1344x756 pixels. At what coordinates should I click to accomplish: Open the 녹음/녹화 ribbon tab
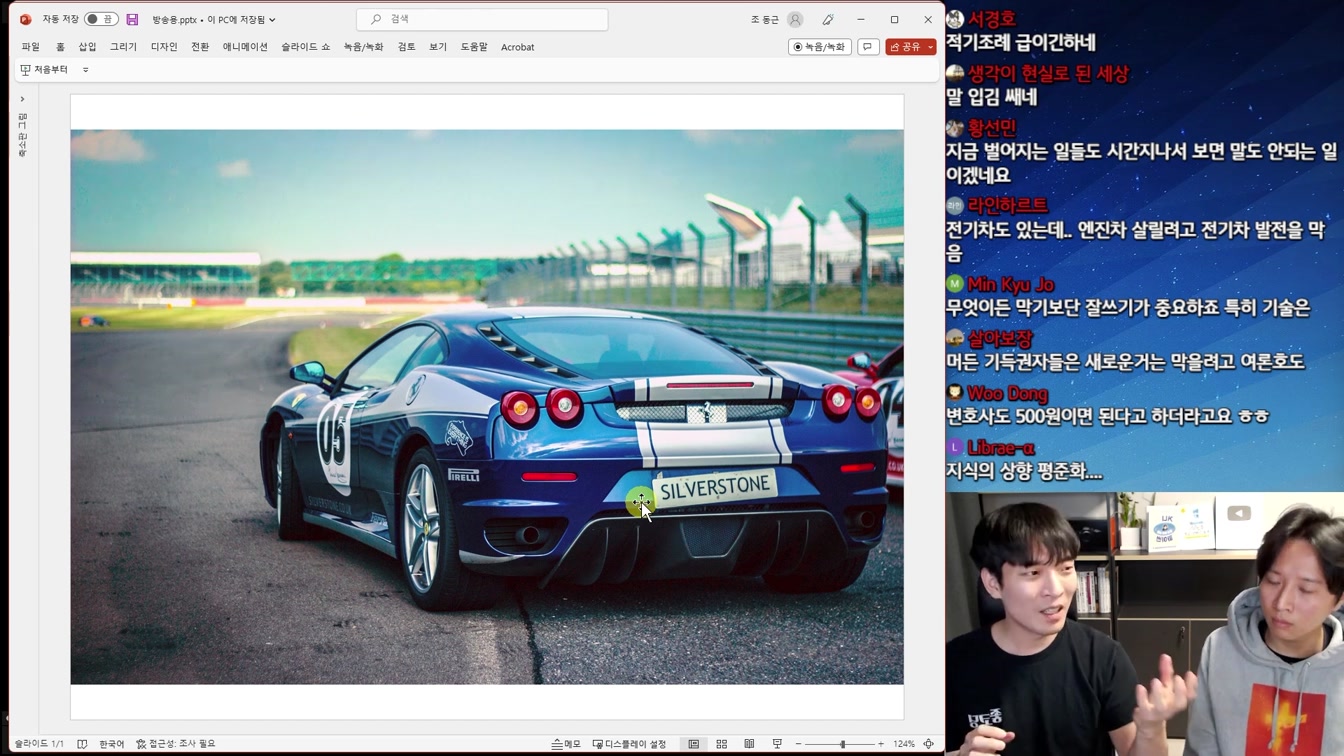point(363,47)
